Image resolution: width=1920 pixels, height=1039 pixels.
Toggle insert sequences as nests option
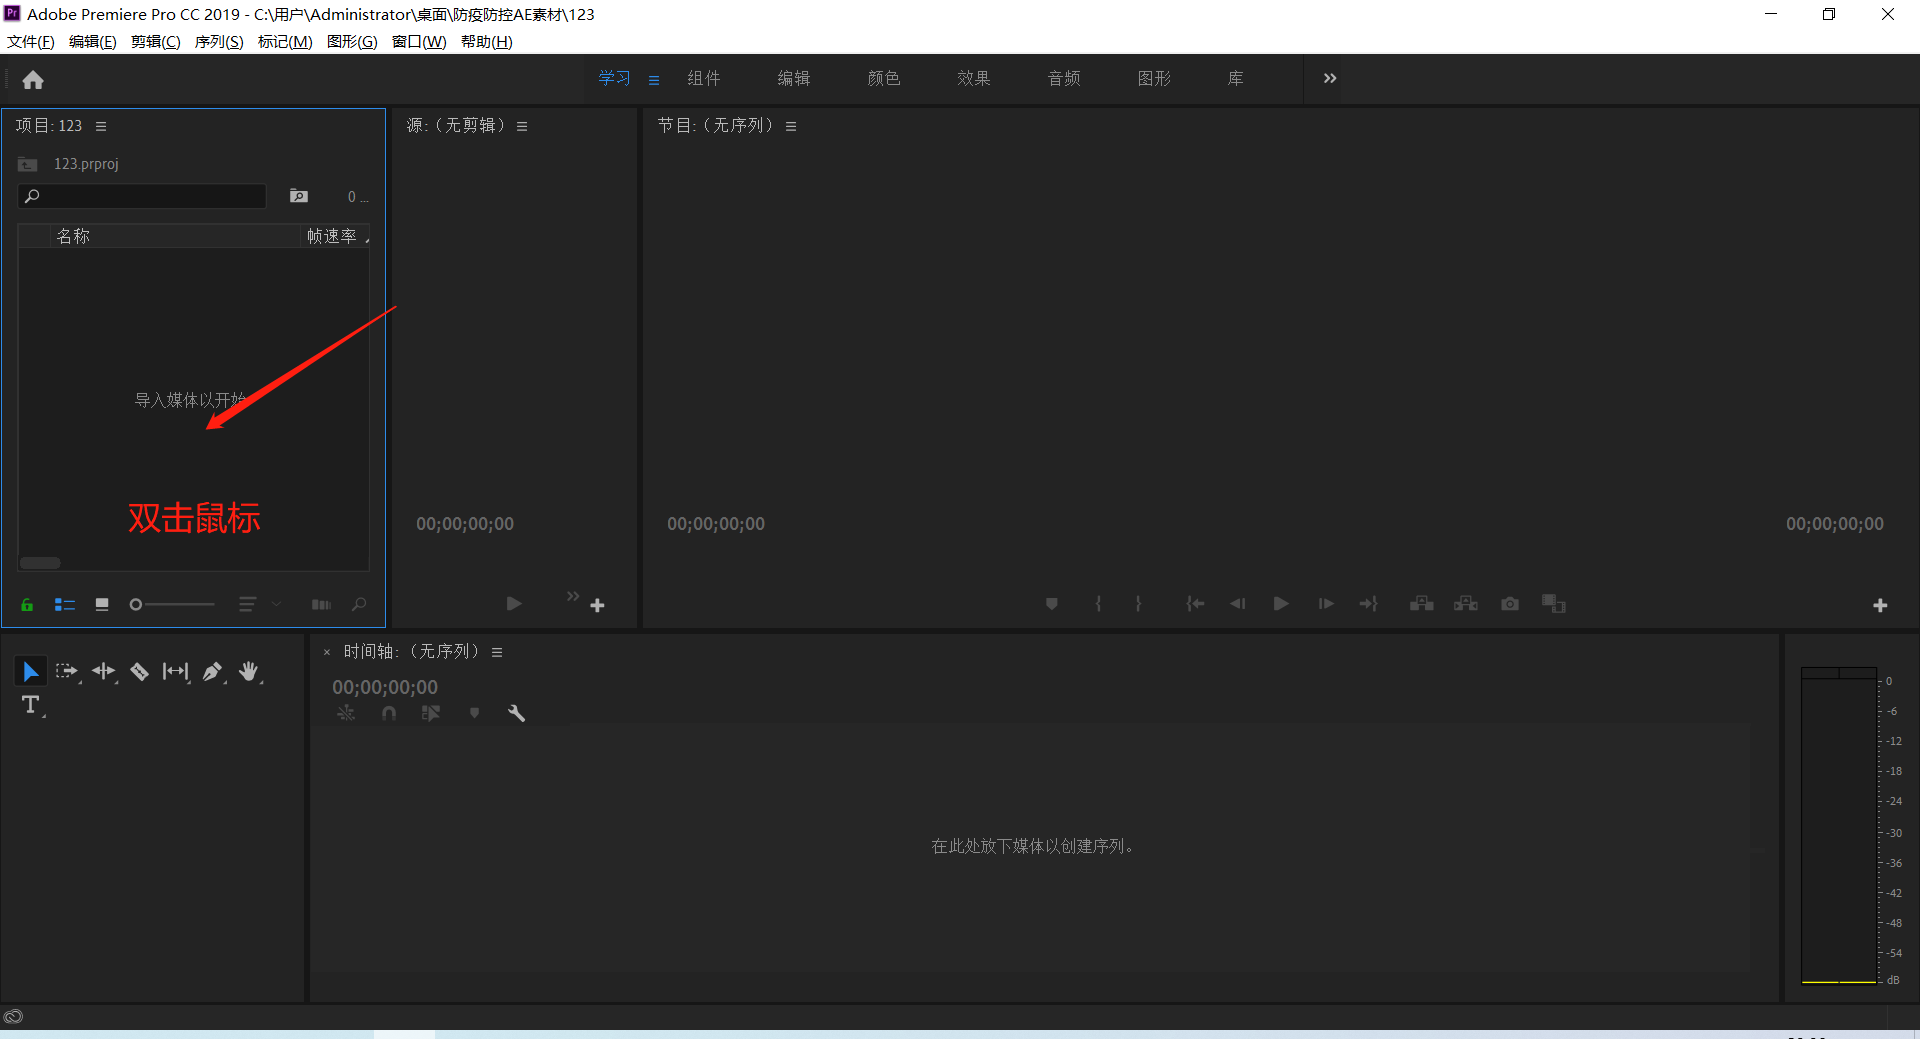[x=346, y=713]
